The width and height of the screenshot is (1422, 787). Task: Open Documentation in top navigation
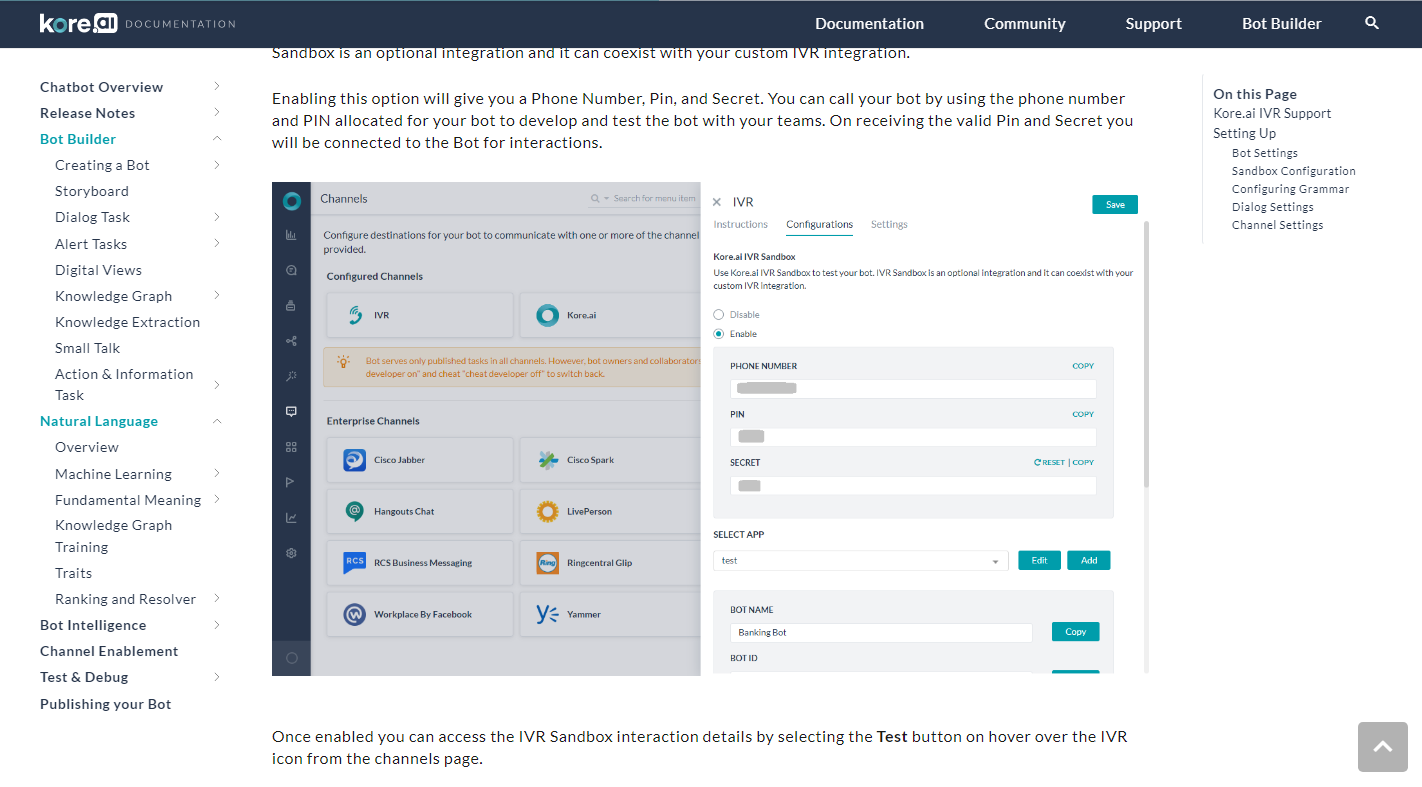coord(869,23)
